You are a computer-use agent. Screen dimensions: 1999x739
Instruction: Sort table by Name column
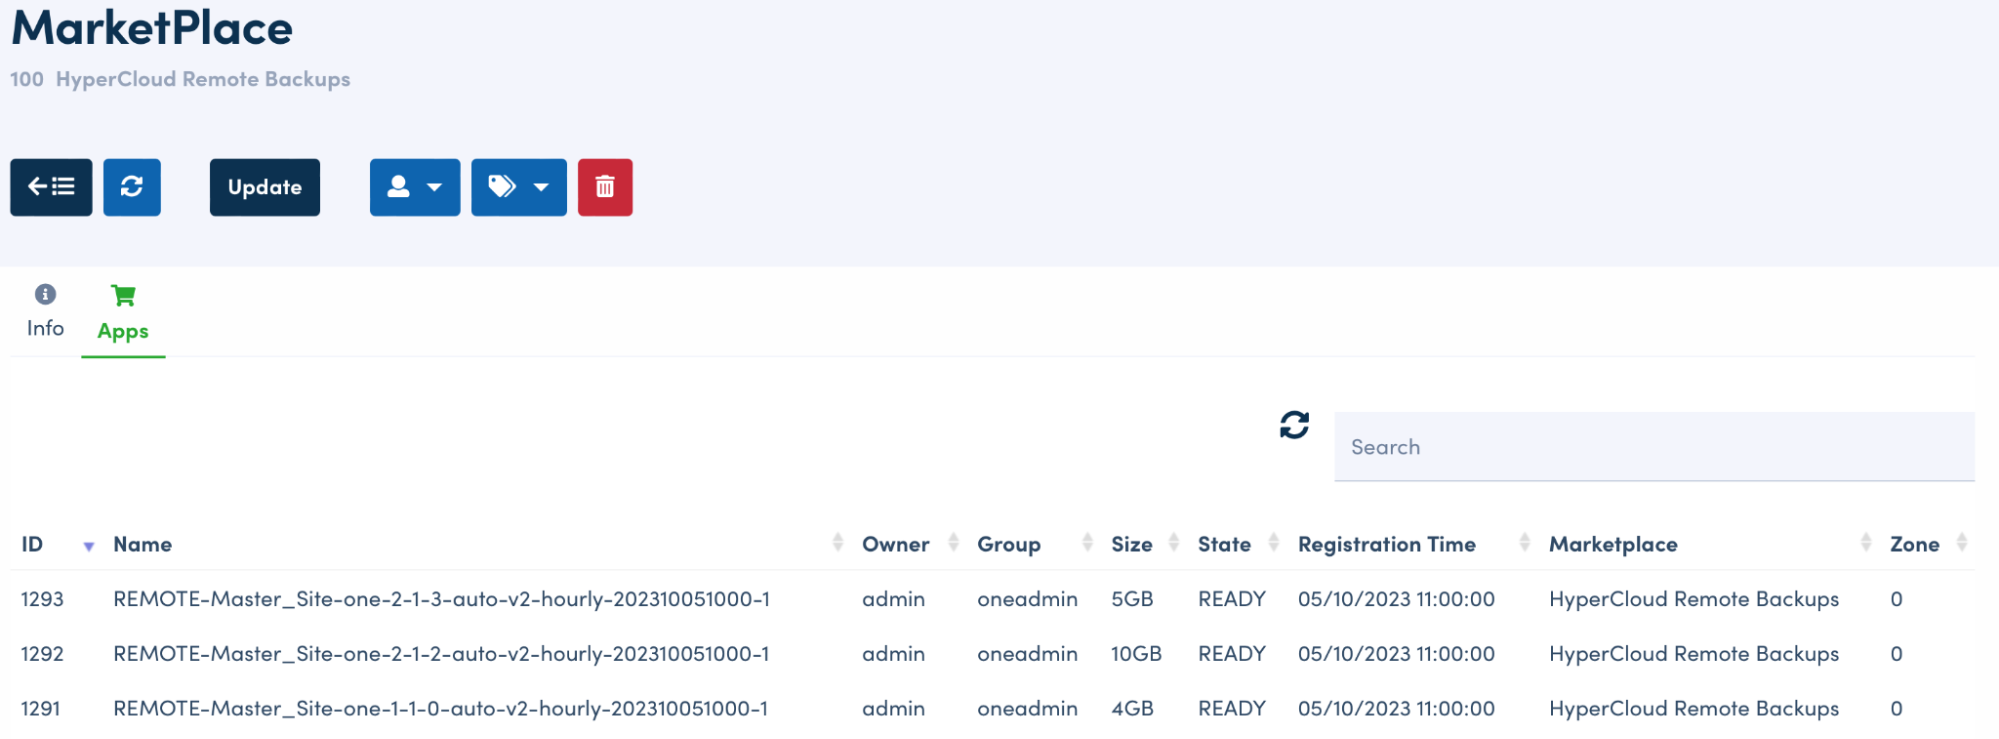(x=143, y=544)
